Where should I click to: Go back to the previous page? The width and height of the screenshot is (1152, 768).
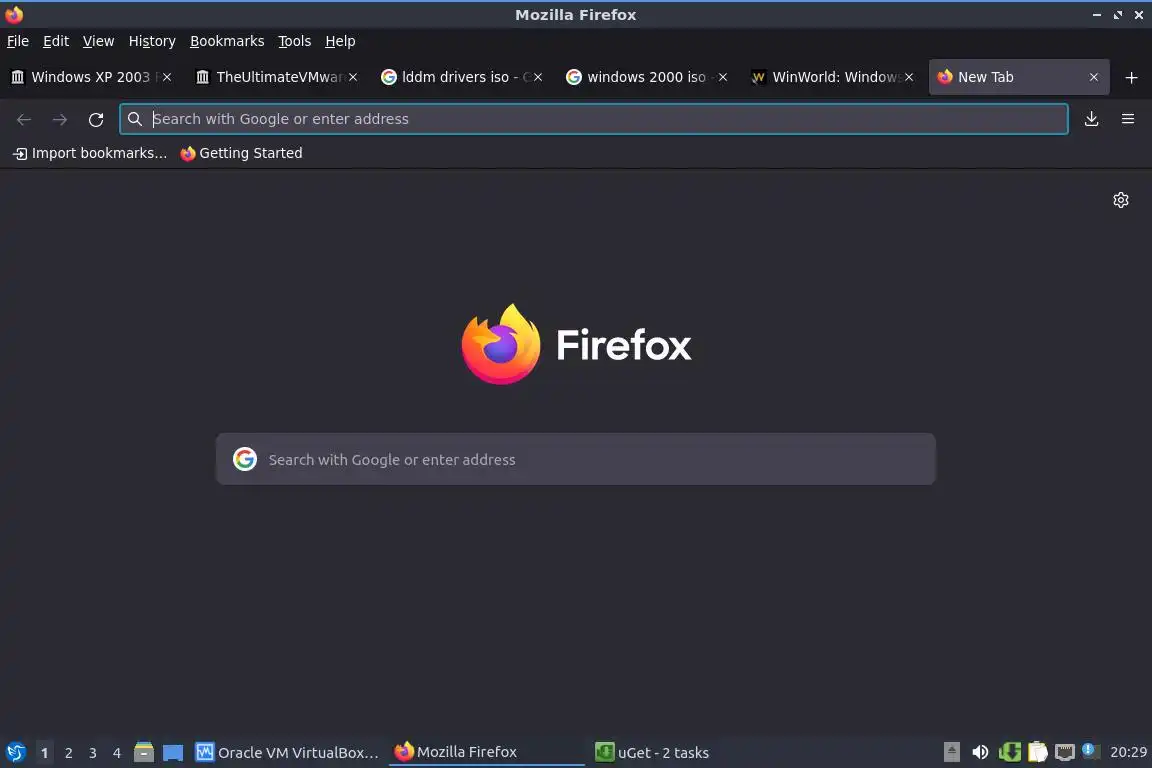tap(24, 119)
